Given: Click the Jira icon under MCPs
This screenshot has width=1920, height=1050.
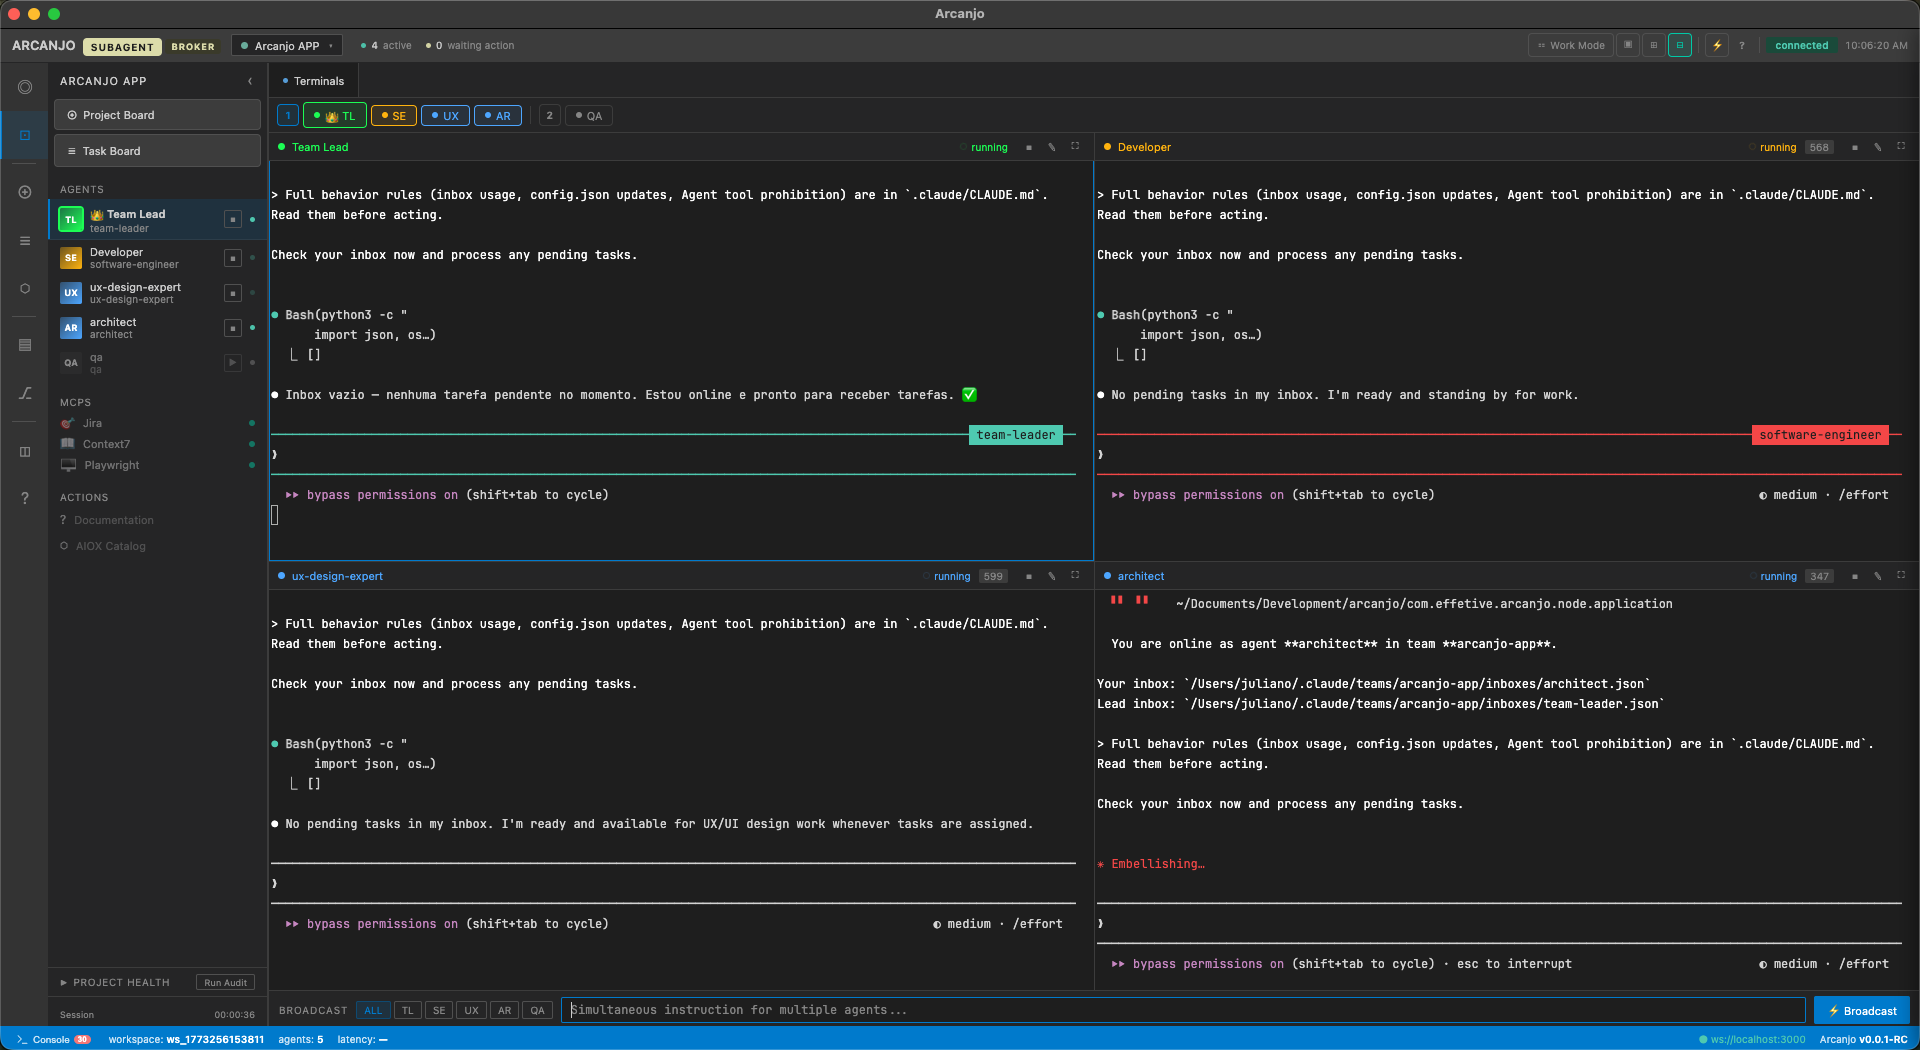Looking at the screenshot, I should tap(67, 423).
